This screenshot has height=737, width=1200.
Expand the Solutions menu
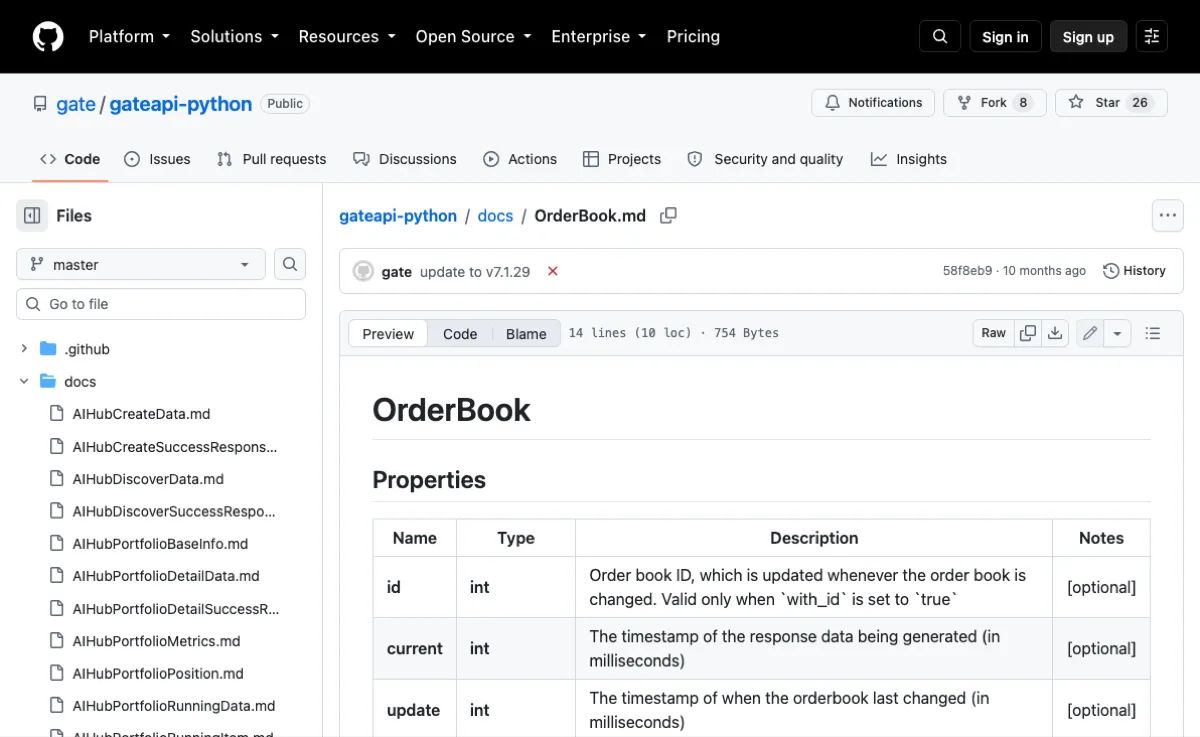coord(234,37)
